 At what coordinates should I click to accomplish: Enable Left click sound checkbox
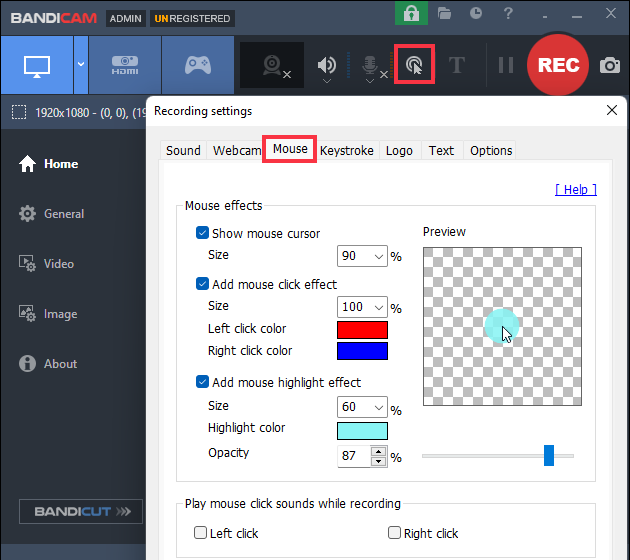click(201, 533)
